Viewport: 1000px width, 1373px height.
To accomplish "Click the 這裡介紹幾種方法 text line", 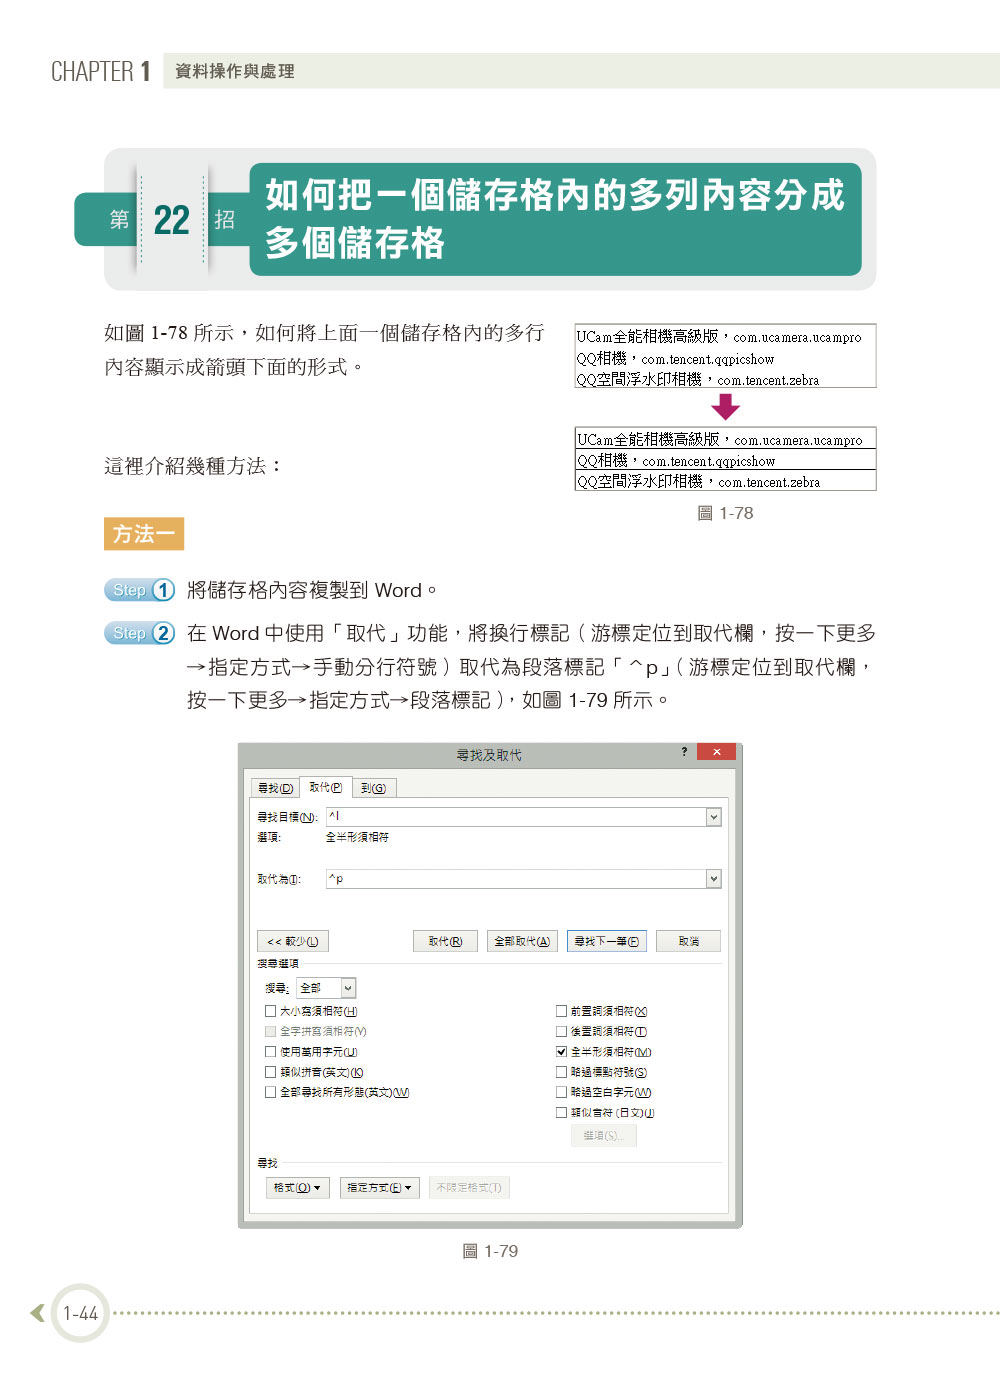I will [x=193, y=466].
